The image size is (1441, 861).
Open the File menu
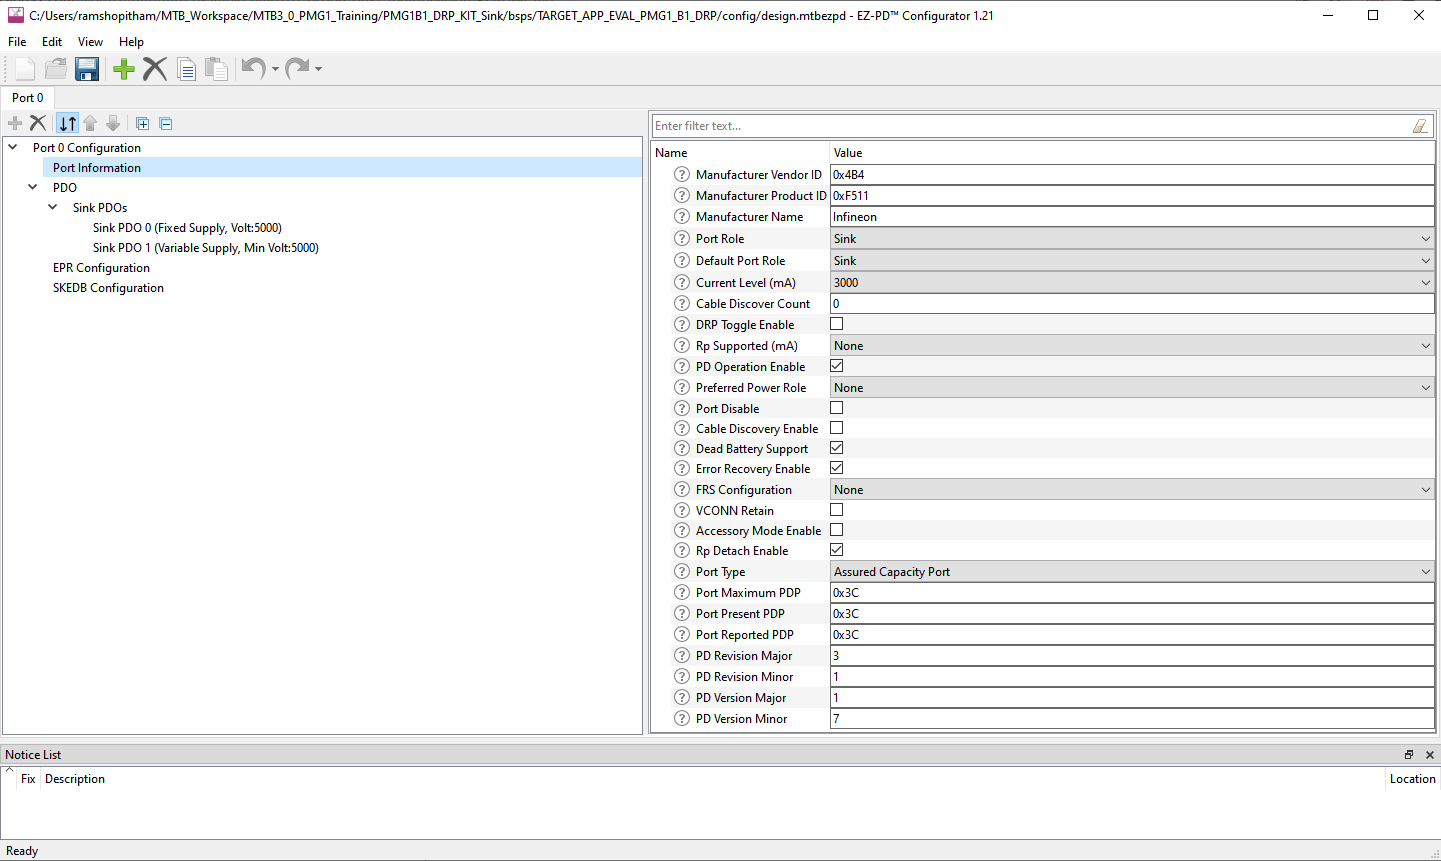(x=17, y=42)
